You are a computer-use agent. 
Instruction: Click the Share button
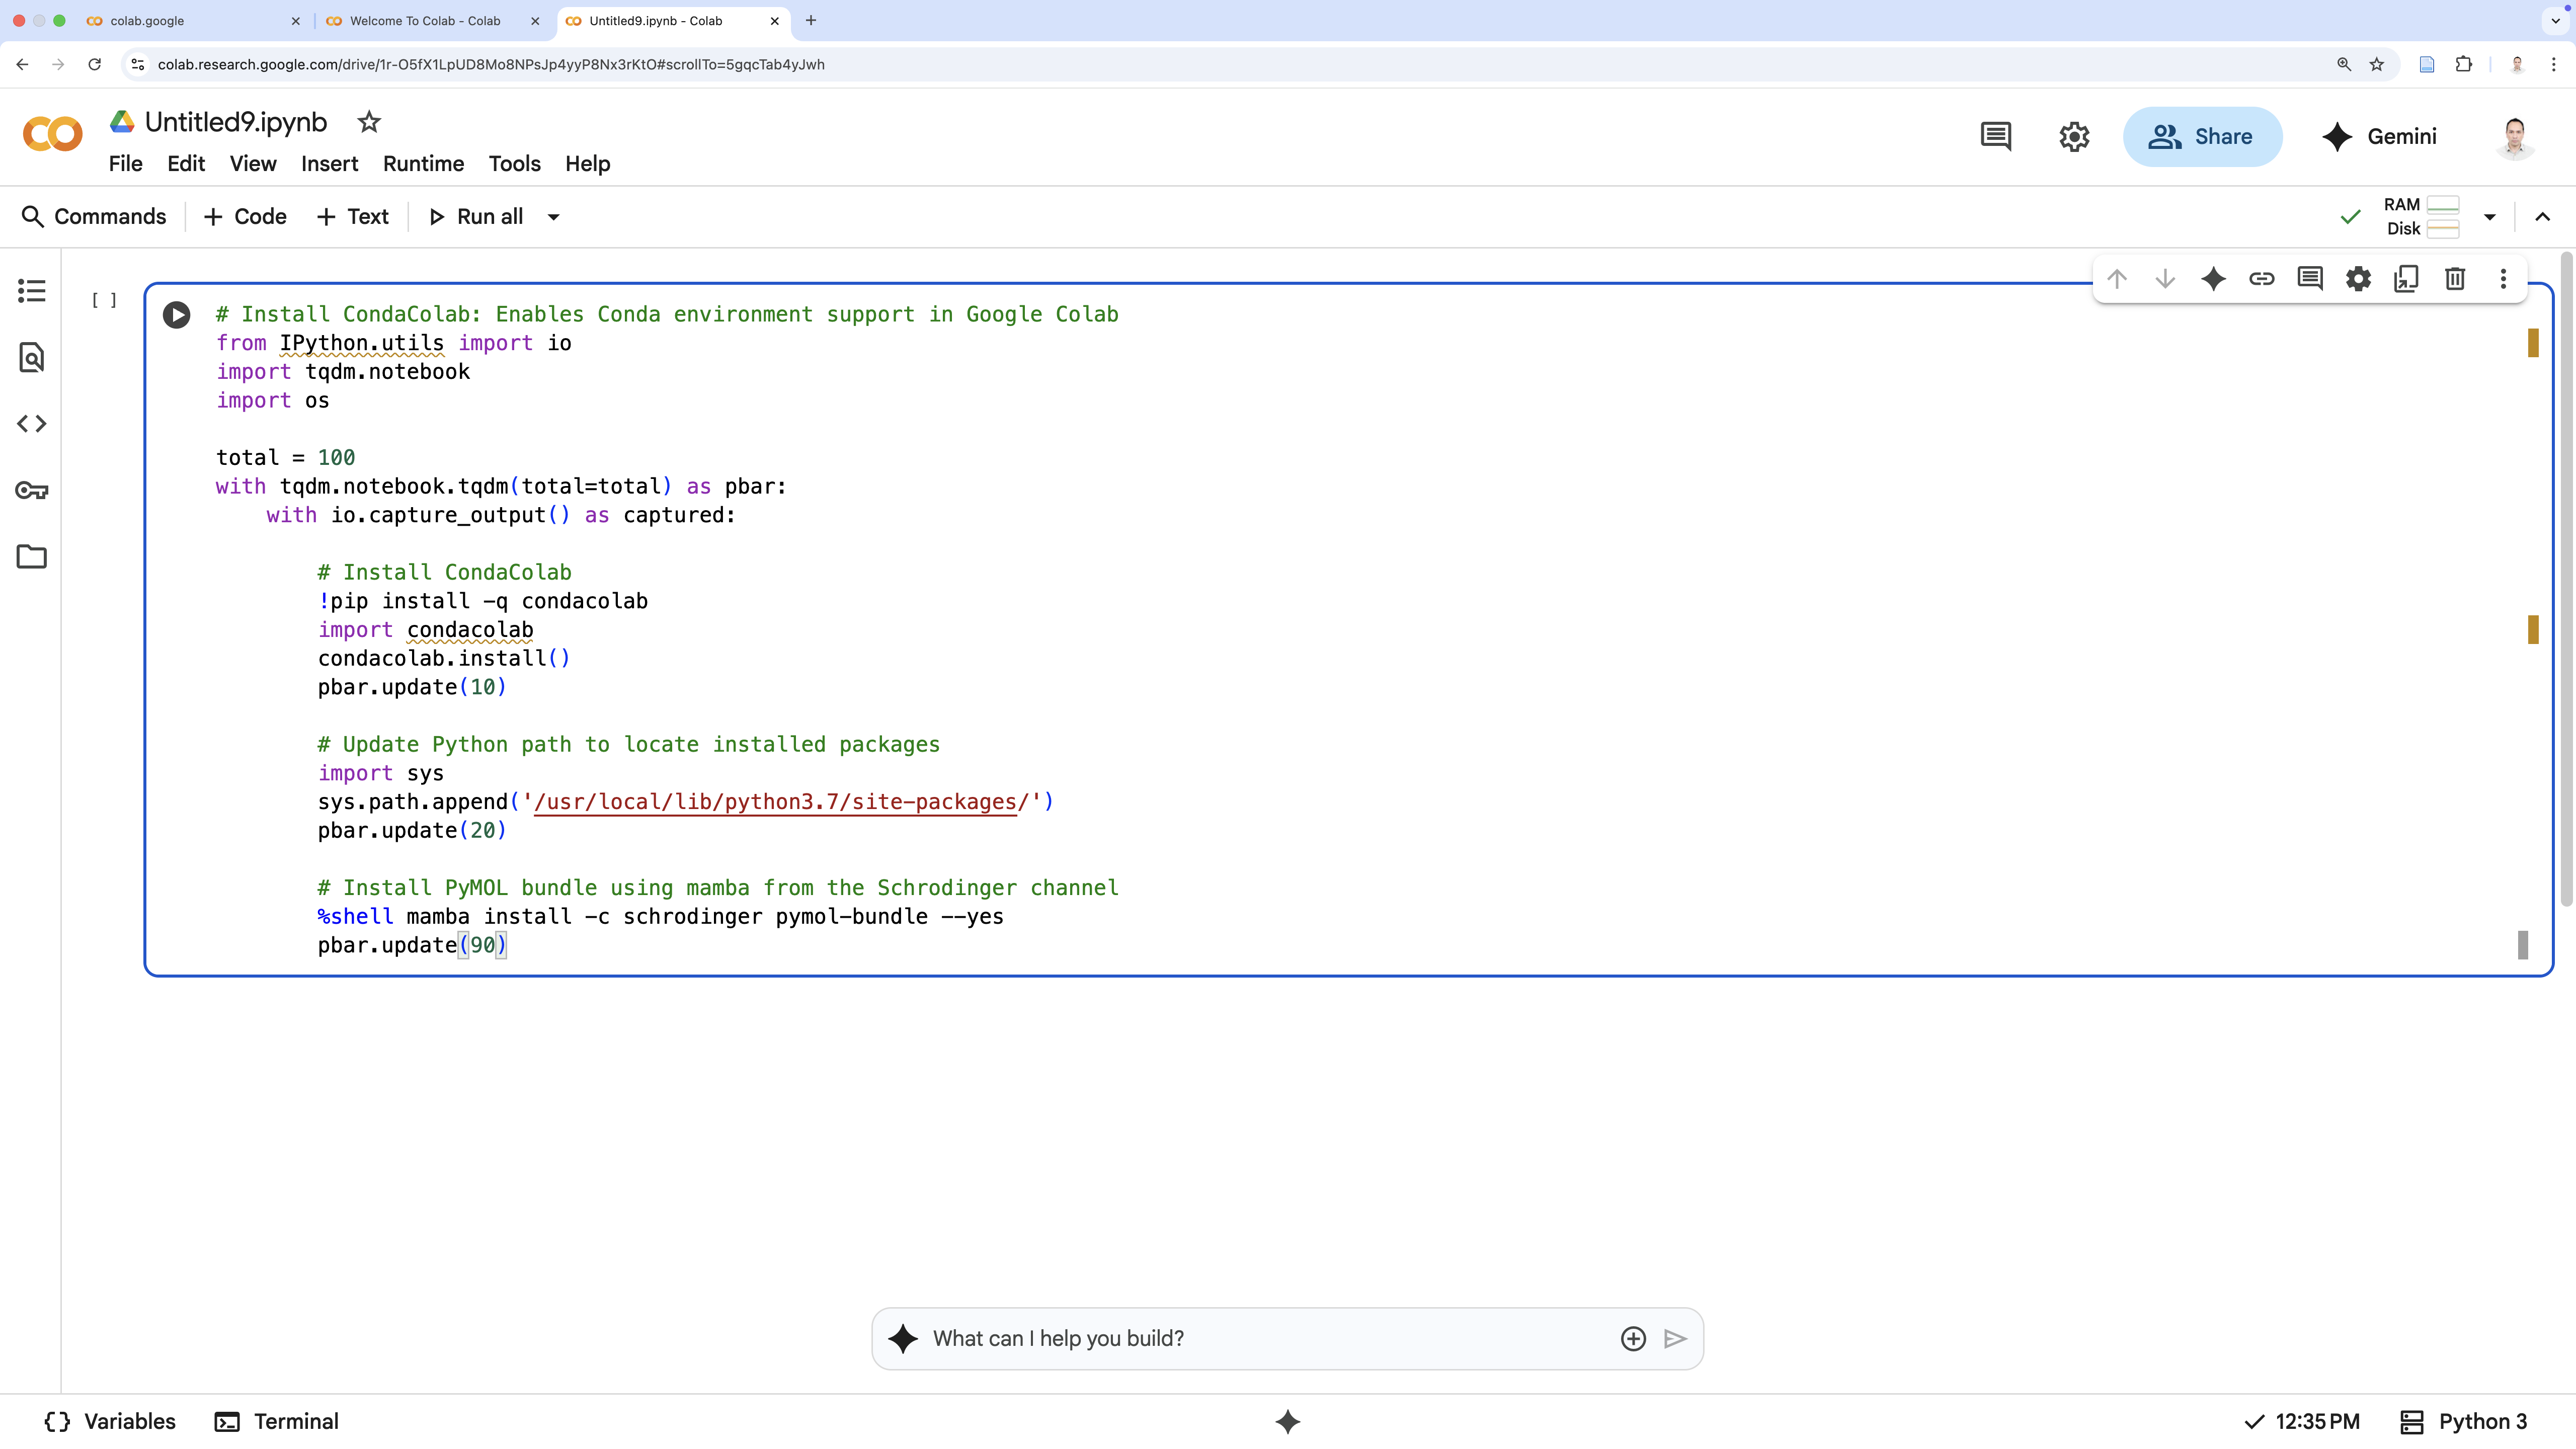coord(2202,137)
